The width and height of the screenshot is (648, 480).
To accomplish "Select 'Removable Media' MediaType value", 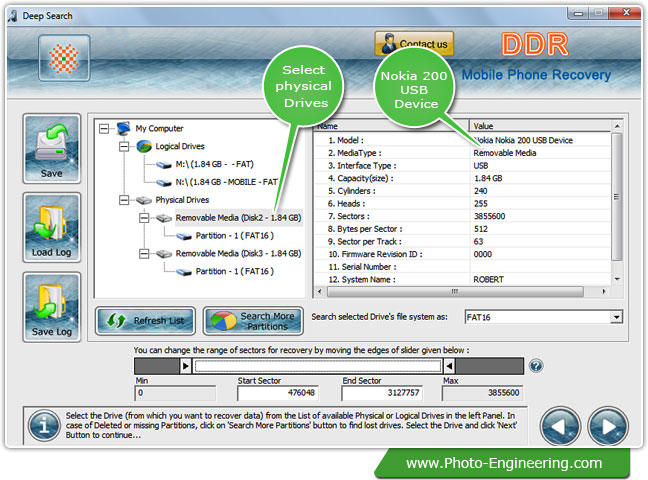I will point(505,153).
